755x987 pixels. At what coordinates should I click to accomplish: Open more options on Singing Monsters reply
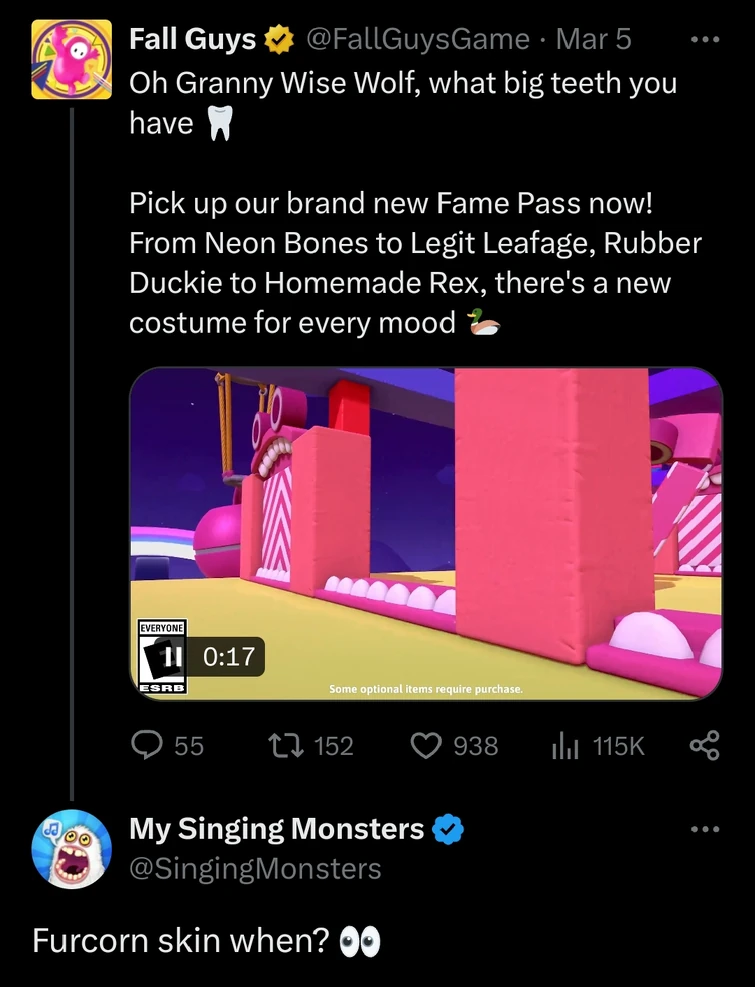point(705,829)
